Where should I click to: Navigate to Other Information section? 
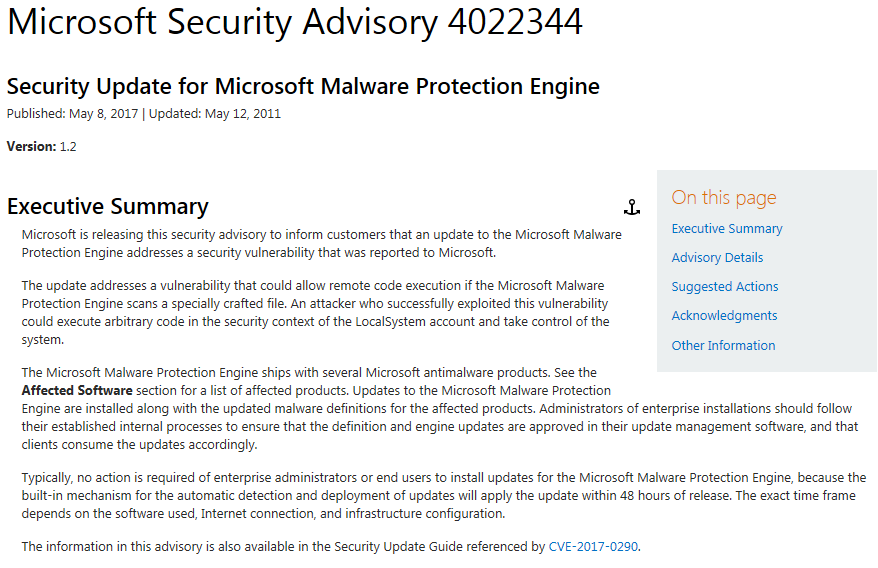[x=723, y=345]
